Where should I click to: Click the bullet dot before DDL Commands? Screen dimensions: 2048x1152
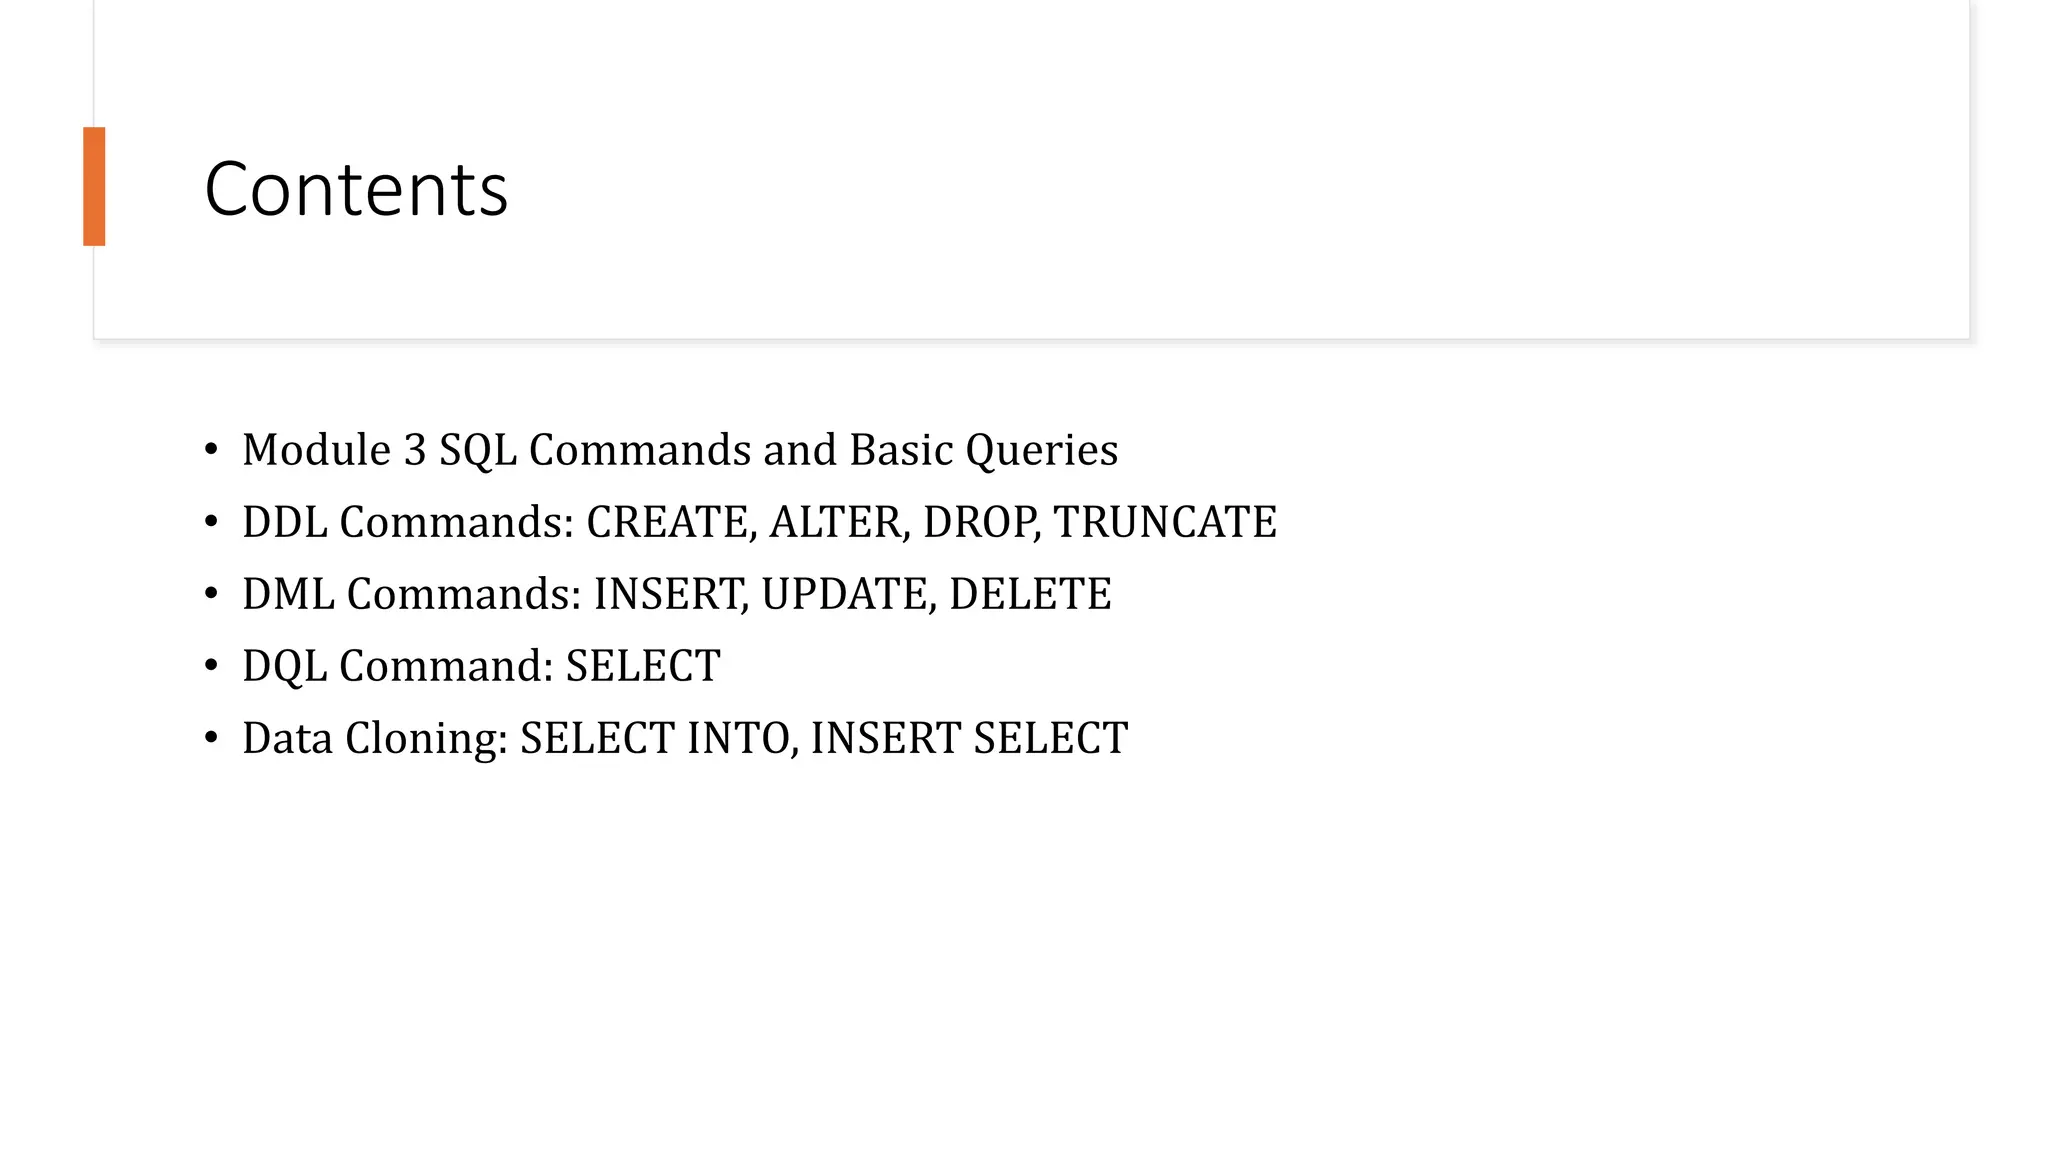(211, 522)
